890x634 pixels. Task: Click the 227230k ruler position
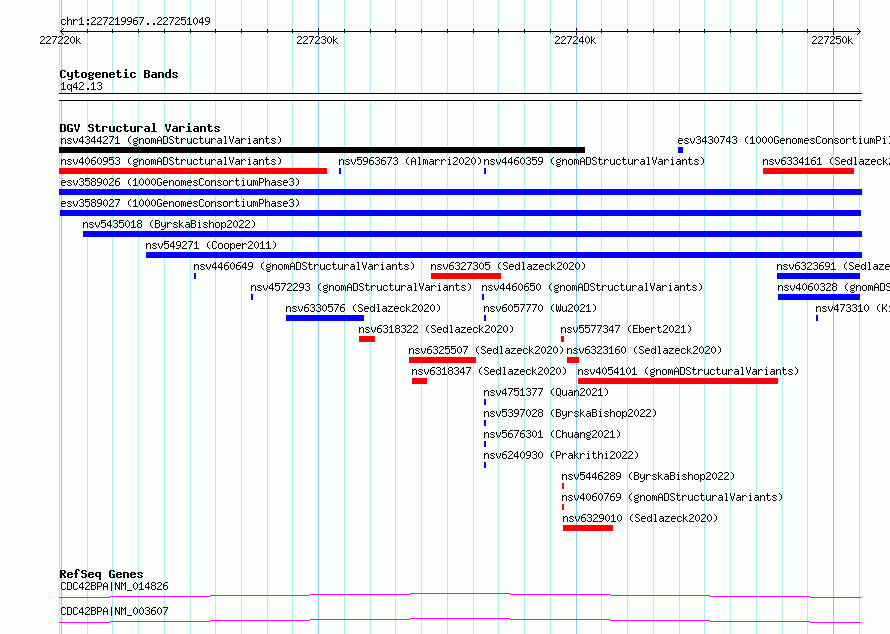317,40
